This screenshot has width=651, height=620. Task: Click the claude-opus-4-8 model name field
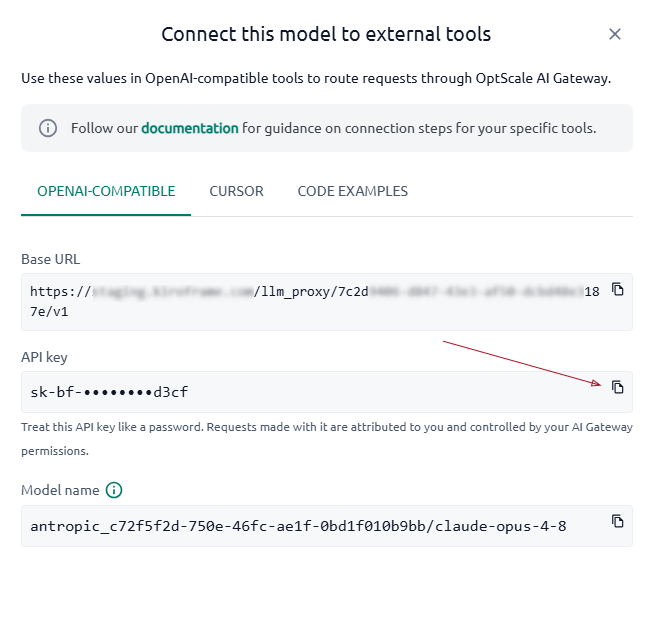pos(327,526)
